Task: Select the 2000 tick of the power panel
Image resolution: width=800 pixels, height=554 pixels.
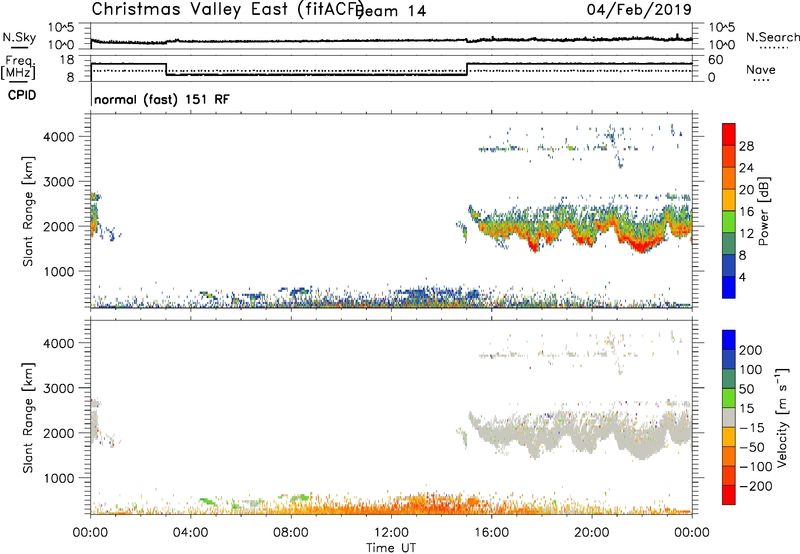Action: point(59,226)
